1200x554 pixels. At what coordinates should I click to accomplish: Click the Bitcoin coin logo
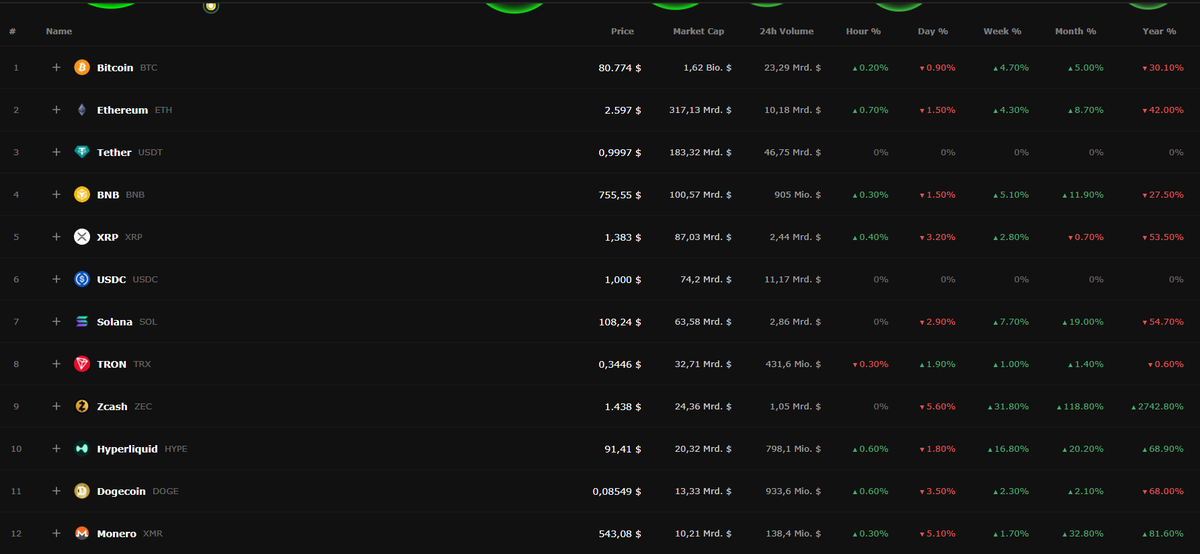tap(82, 68)
